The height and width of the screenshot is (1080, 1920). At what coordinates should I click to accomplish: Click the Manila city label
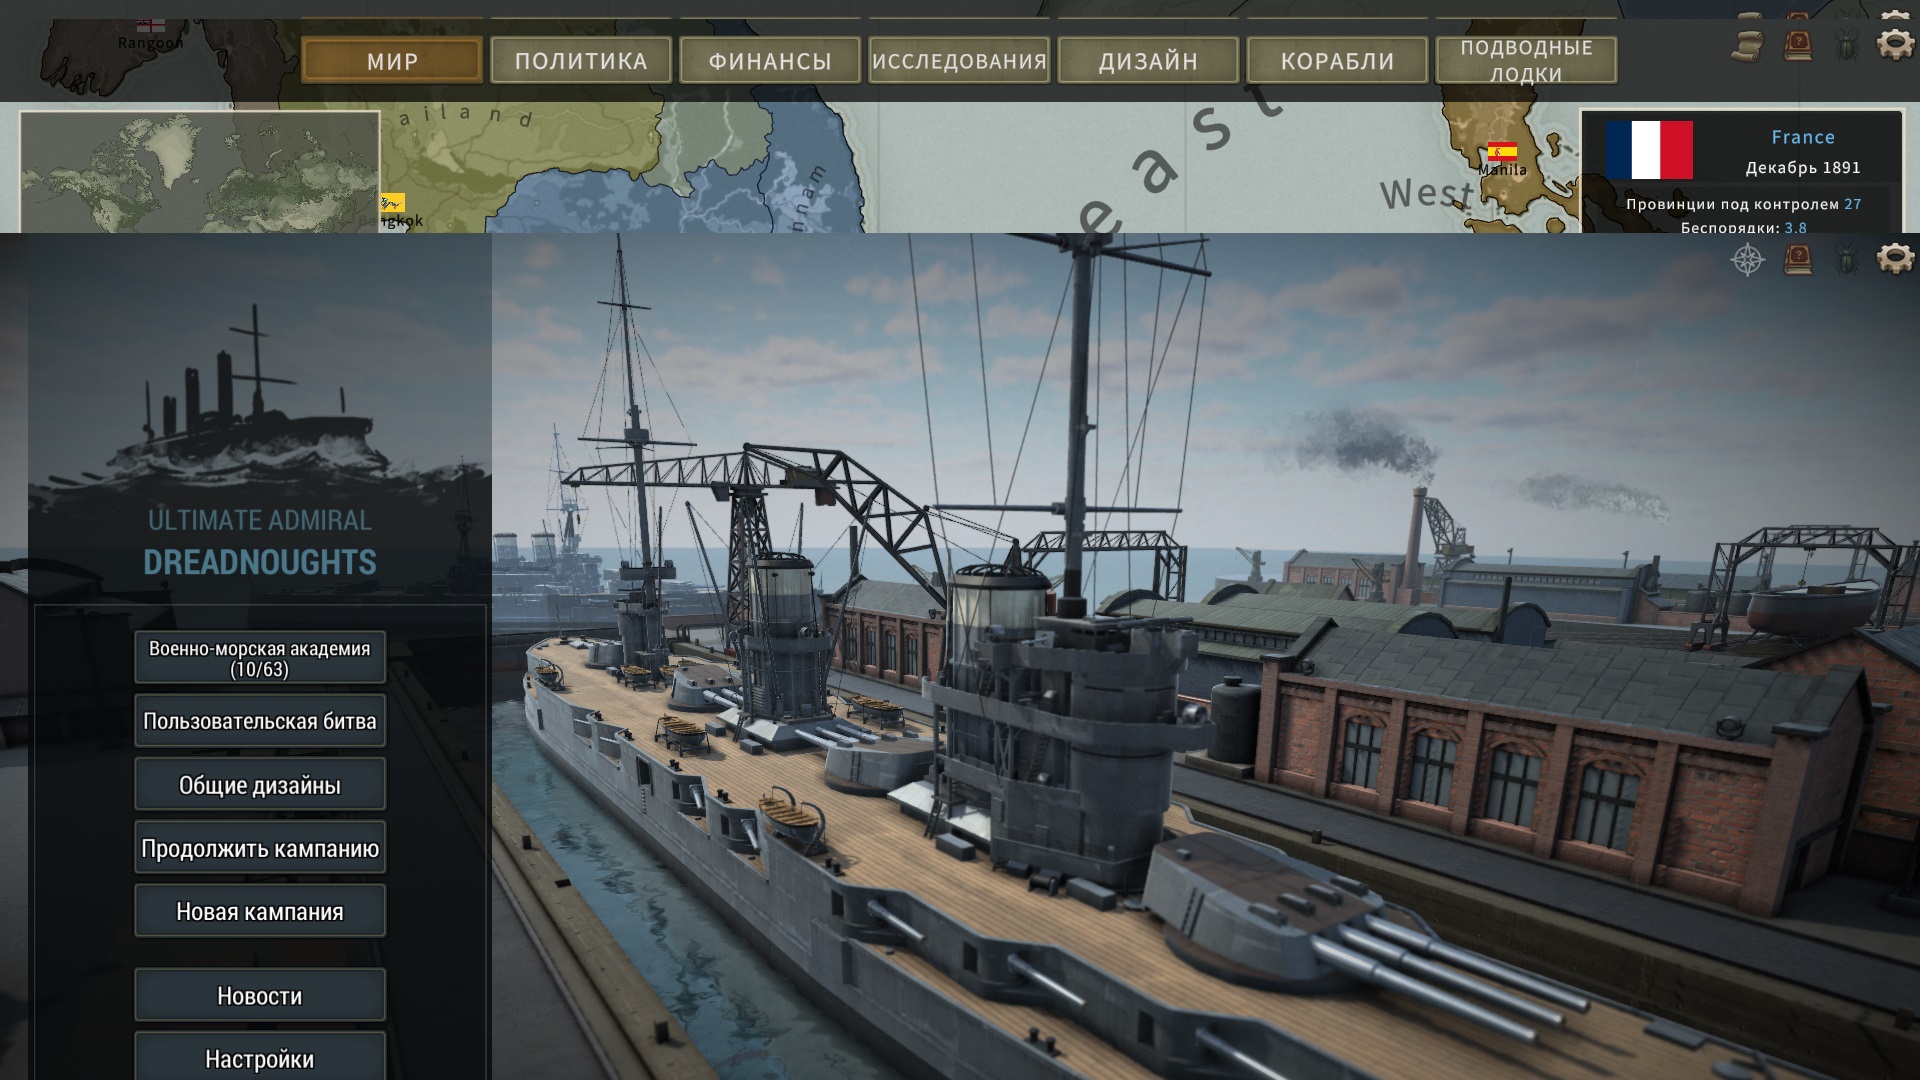pyautogui.click(x=1502, y=170)
